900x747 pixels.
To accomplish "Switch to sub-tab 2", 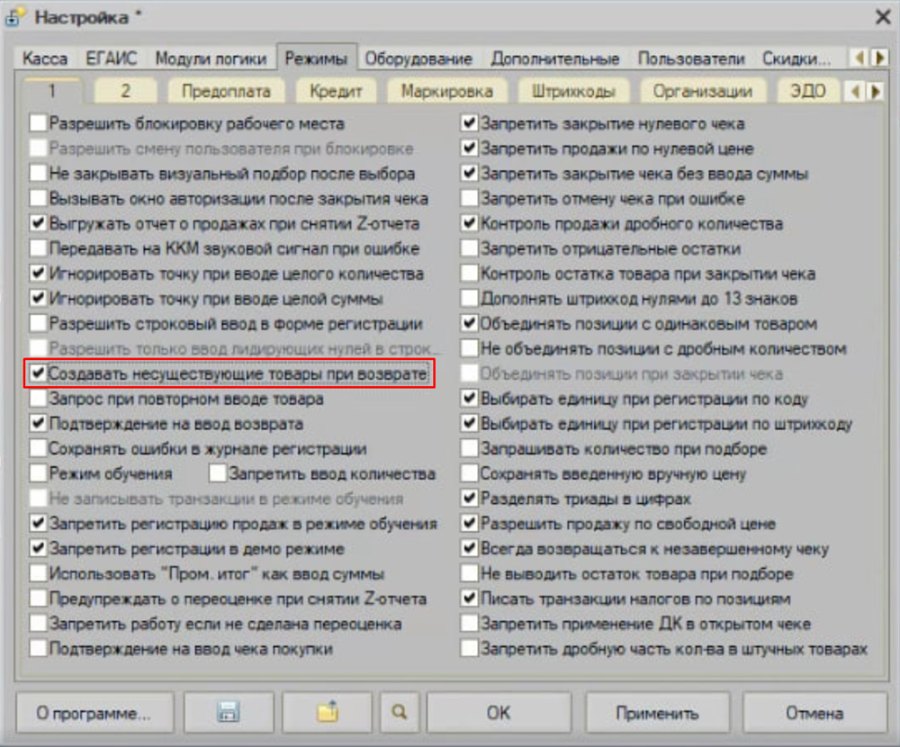I will (x=125, y=91).
